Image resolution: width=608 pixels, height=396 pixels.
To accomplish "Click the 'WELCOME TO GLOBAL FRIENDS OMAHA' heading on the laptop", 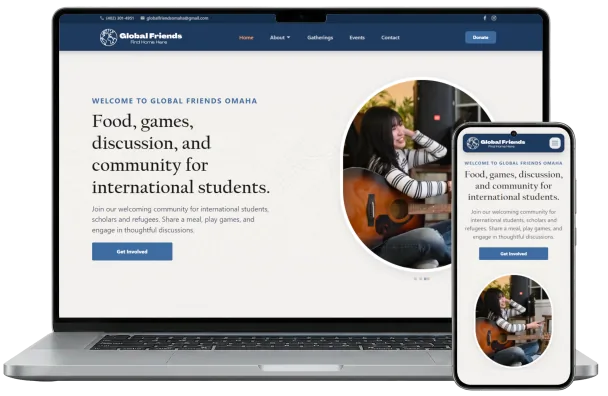I will (x=174, y=101).
